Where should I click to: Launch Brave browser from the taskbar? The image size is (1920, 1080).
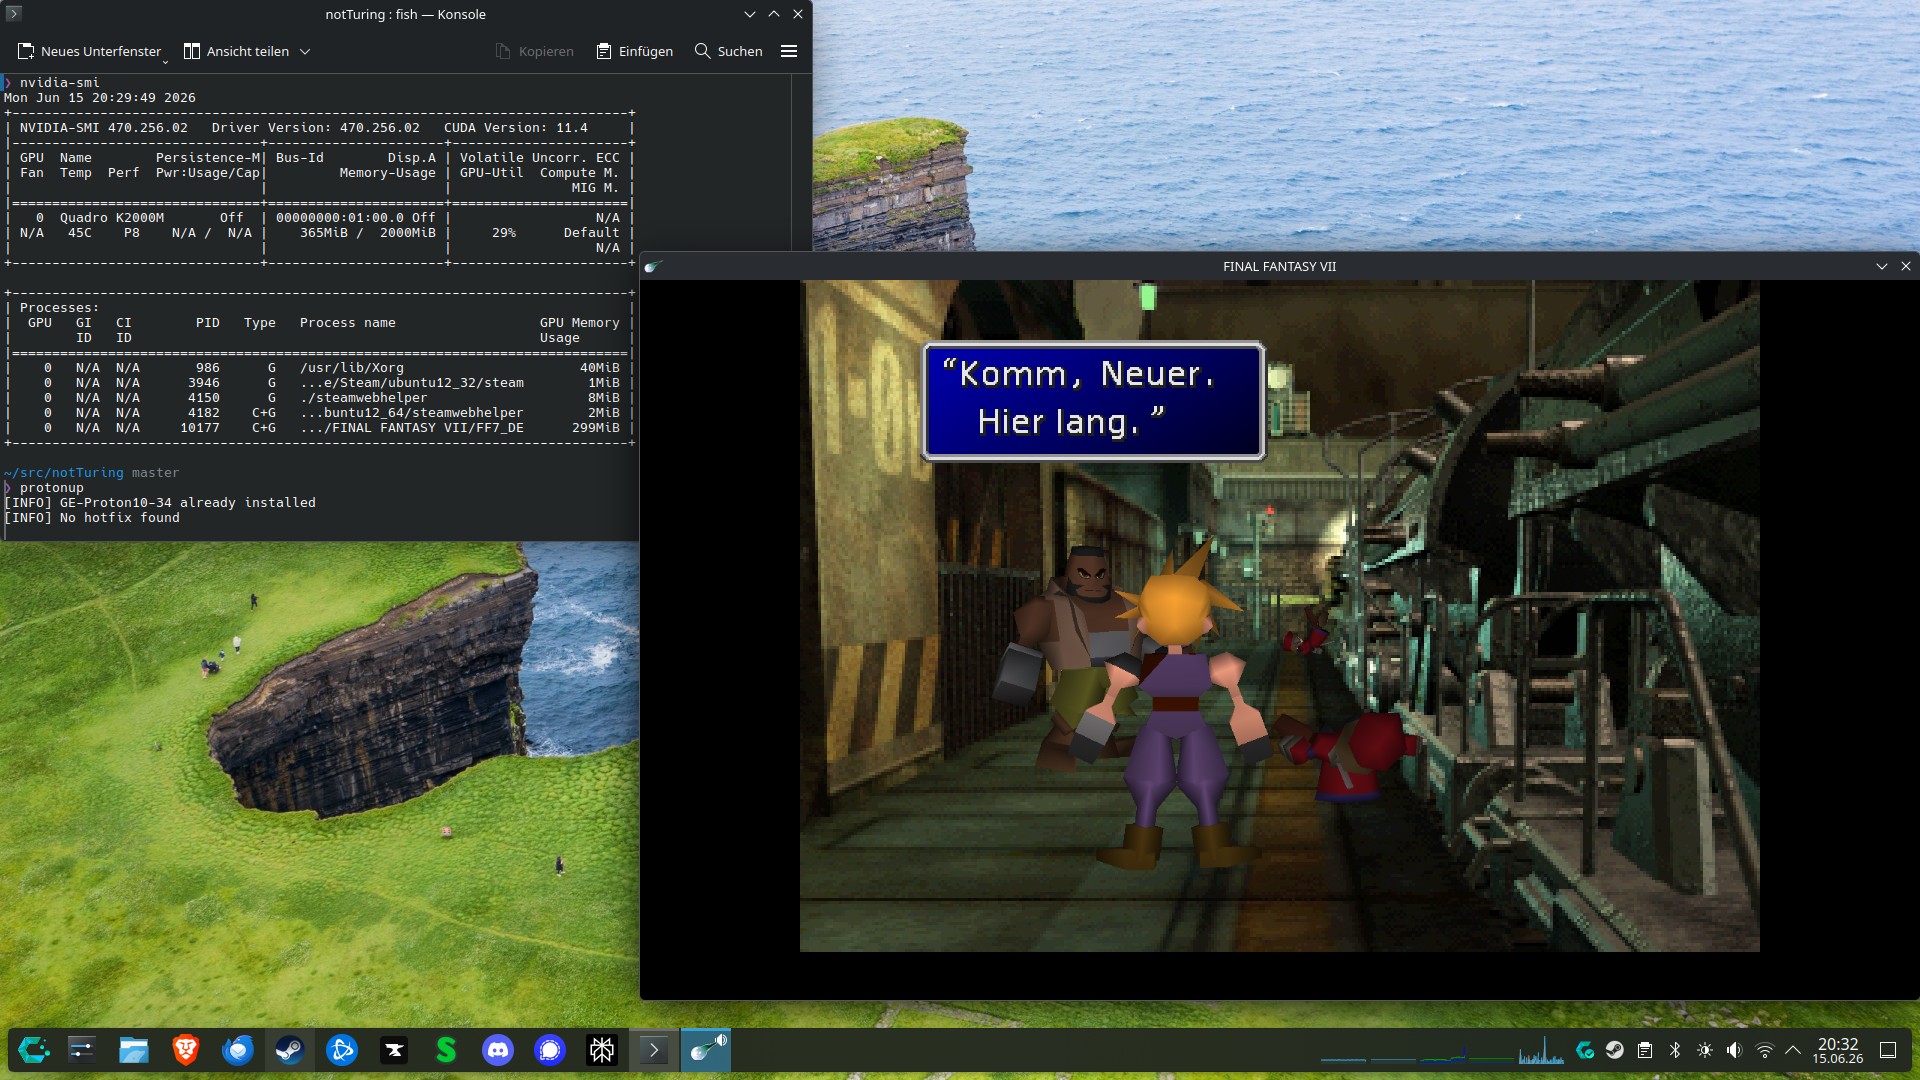coord(186,1050)
